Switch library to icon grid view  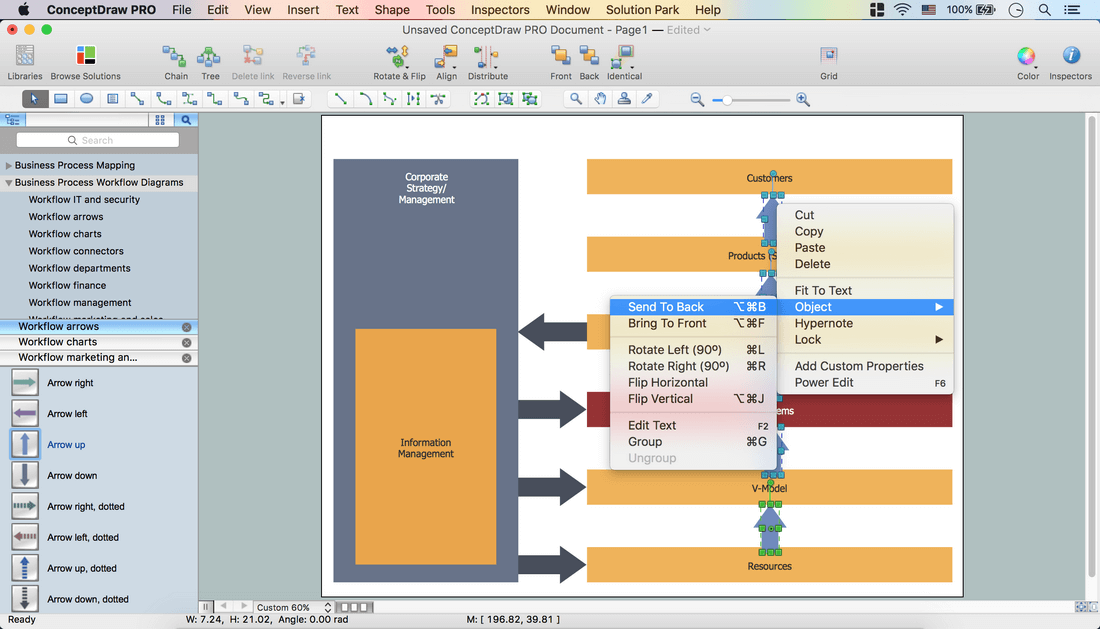pyautogui.click(x=160, y=120)
